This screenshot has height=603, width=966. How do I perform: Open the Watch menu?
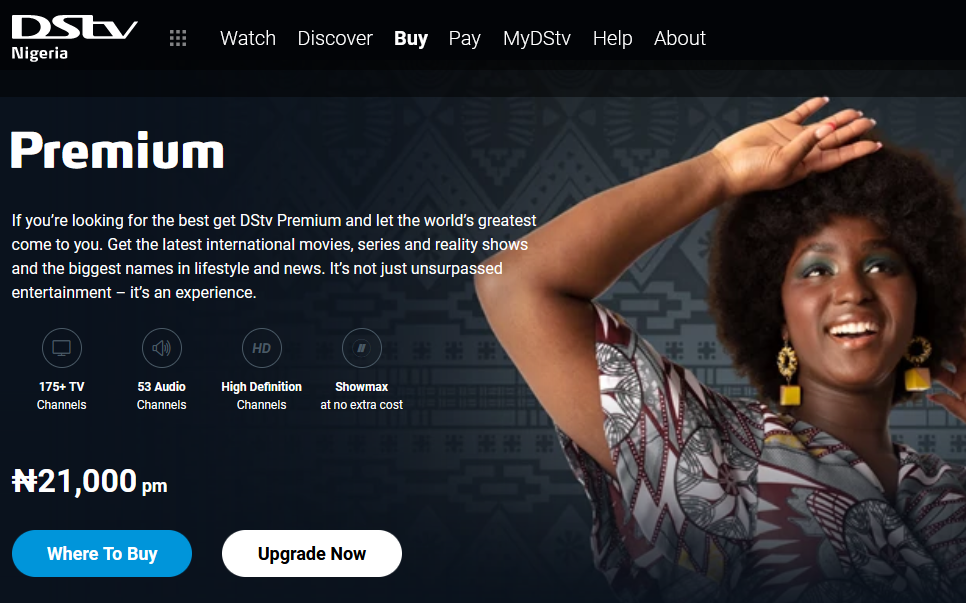click(248, 38)
